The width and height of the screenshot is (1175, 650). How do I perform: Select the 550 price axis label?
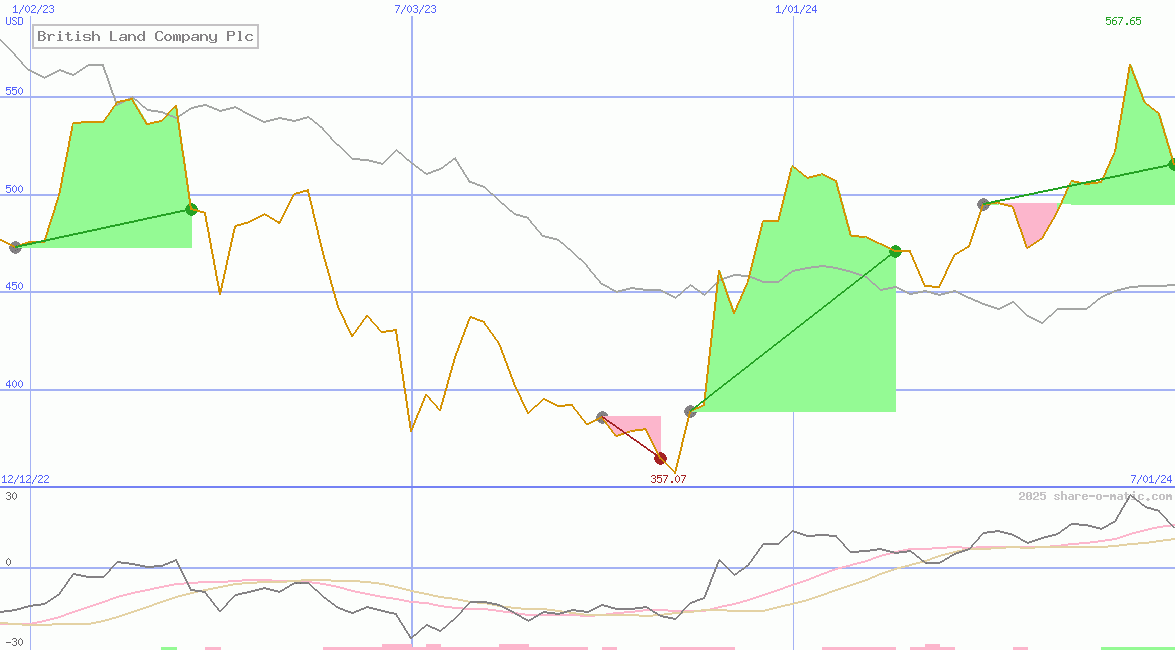(14, 91)
